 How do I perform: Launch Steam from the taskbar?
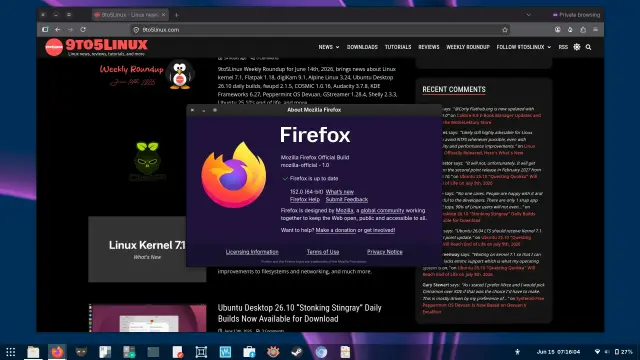coord(297,351)
